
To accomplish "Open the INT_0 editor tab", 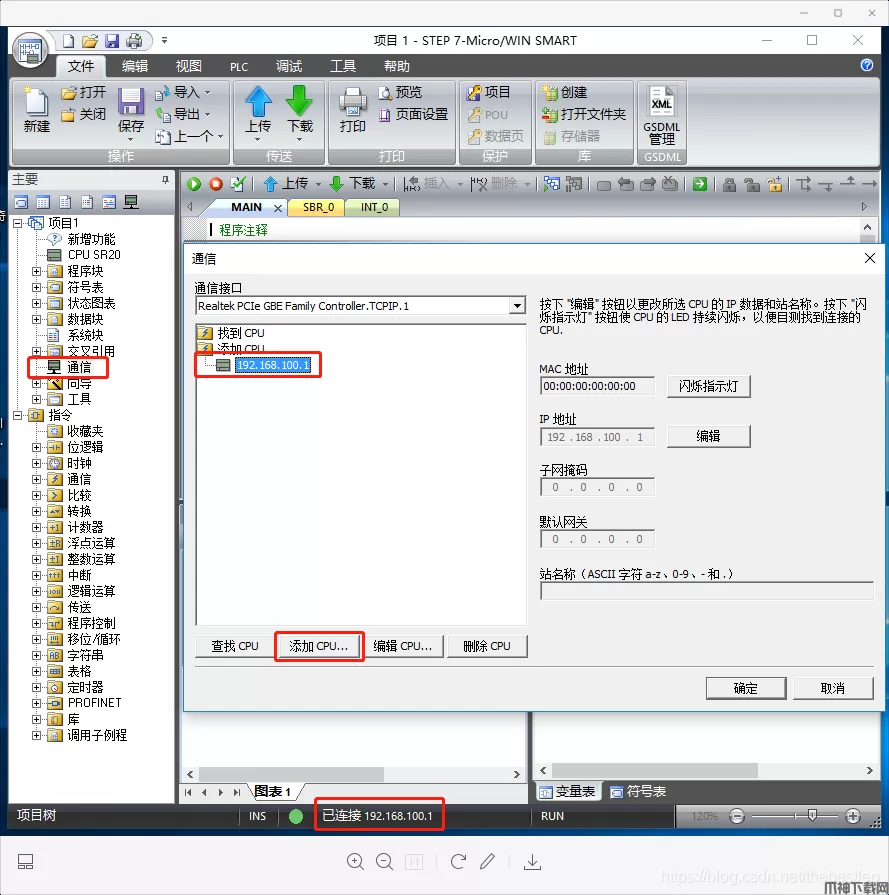I will (x=374, y=207).
